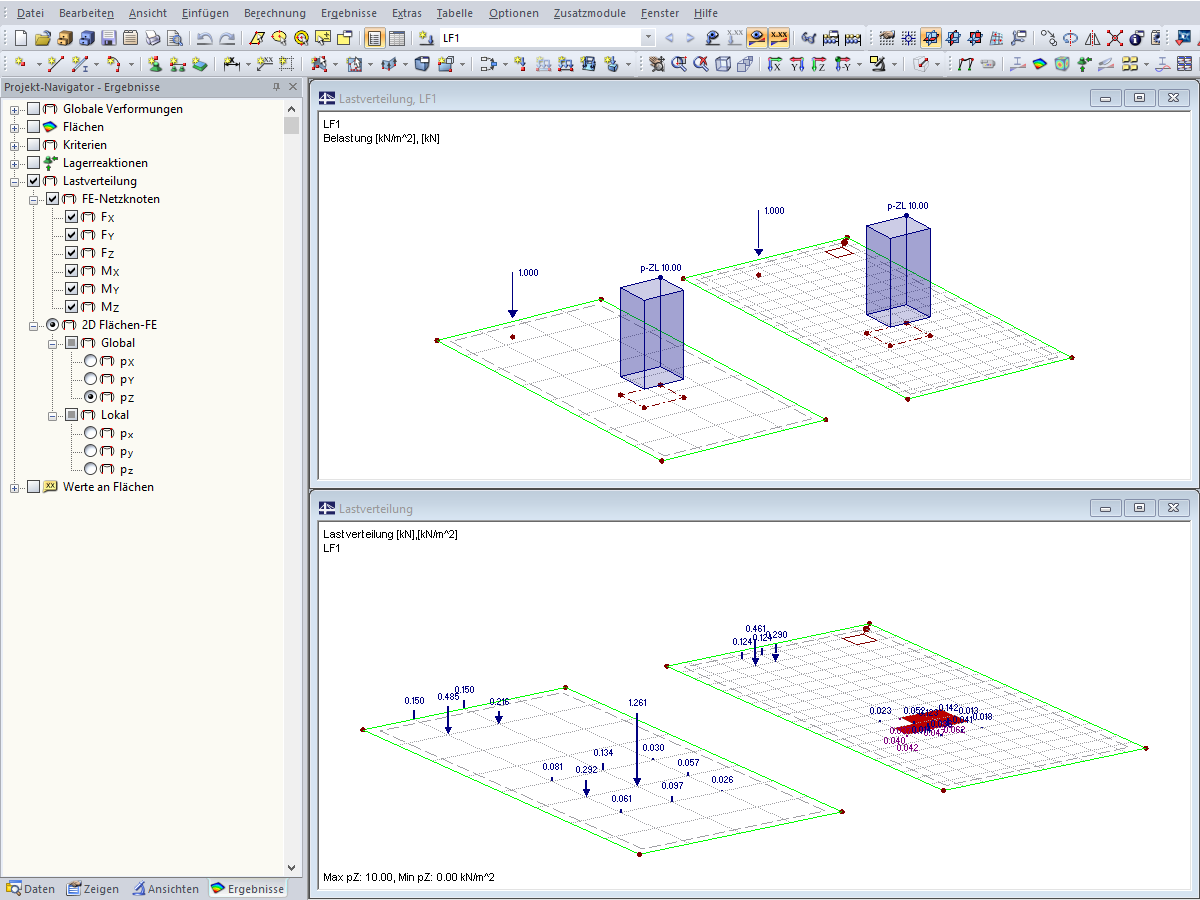Click 'Max pZ: 10.00' status text
Screen dimensions: 1200x900
point(360,877)
